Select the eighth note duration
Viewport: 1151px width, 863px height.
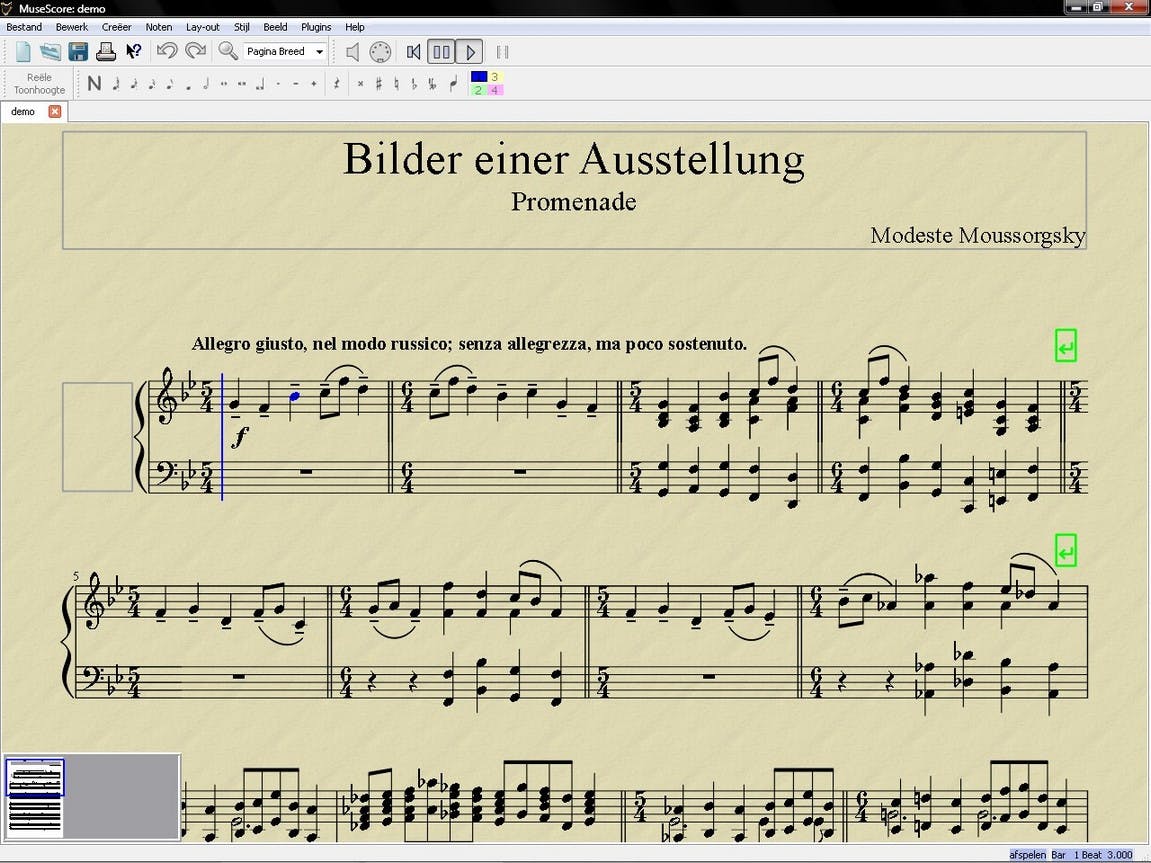[169, 84]
